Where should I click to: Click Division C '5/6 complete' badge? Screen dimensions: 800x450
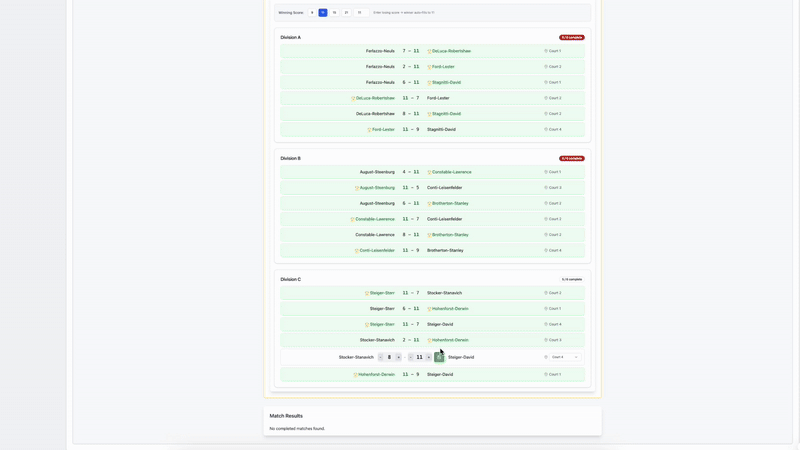pyautogui.click(x=571, y=280)
